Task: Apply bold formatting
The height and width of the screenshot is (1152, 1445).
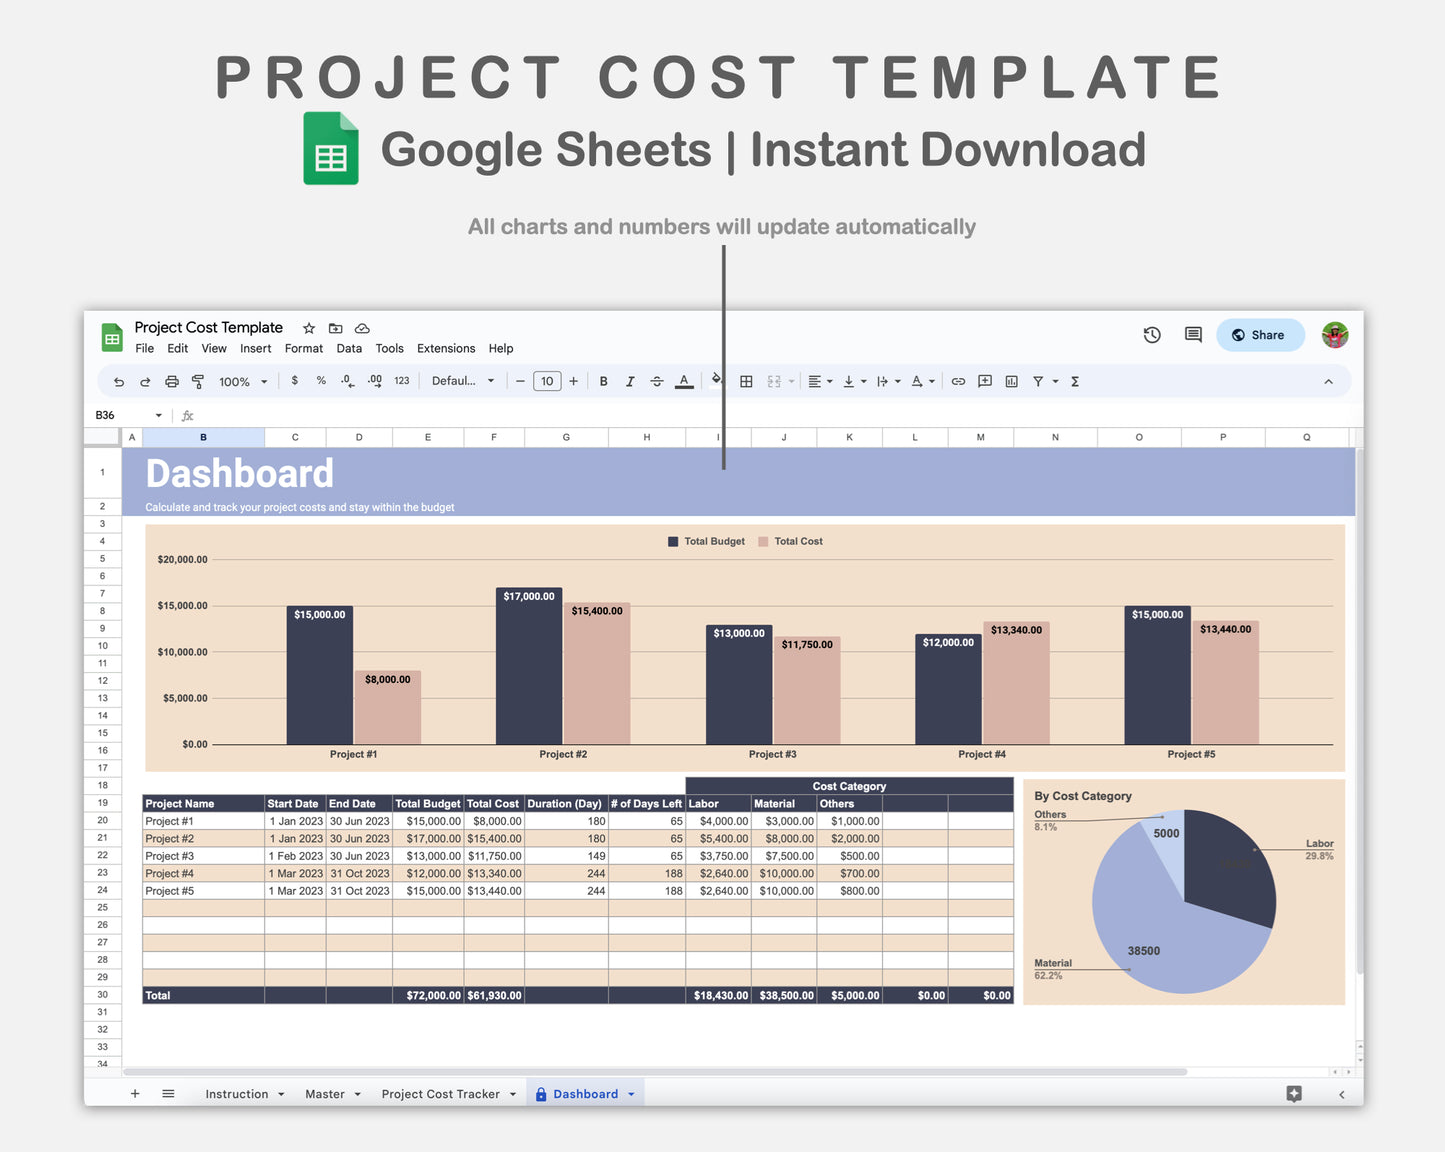Action: [x=603, y=381]
